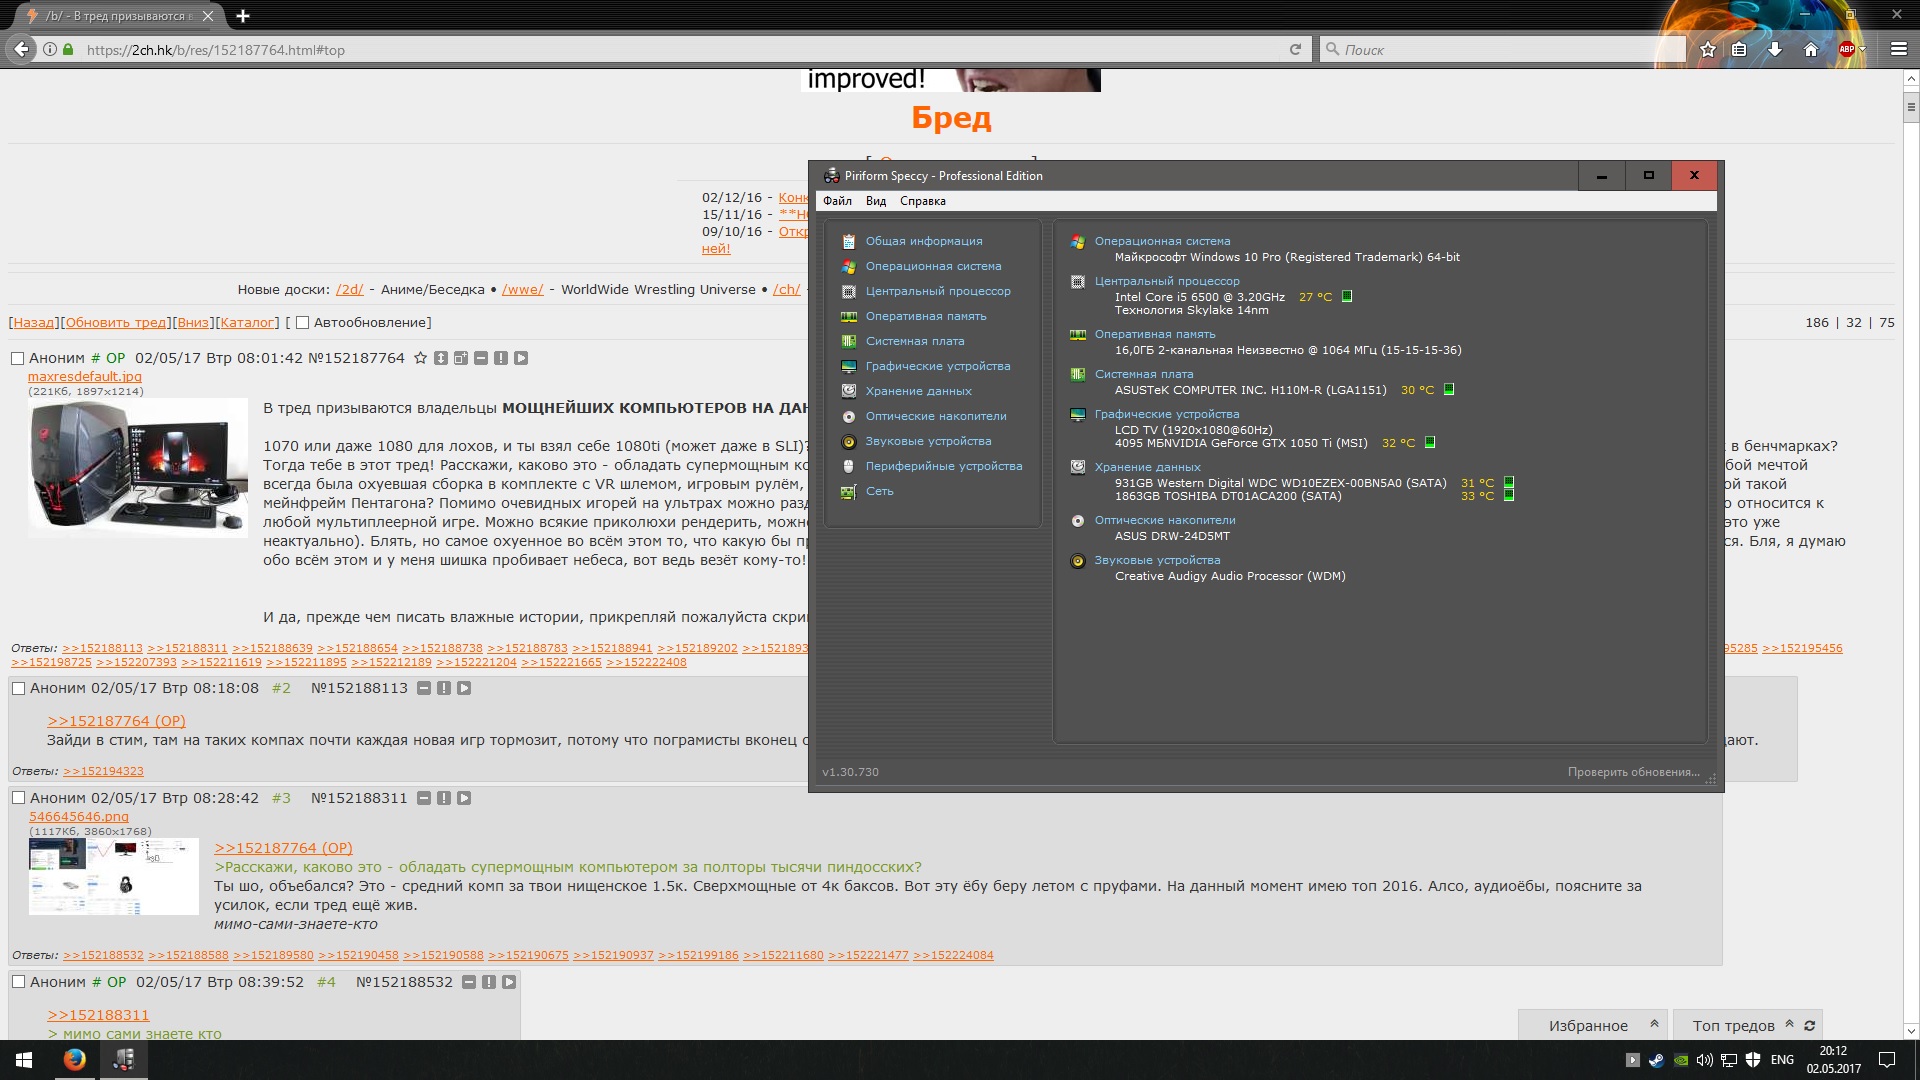The height and width of the screenshot is (1080, 1920).
Task: Tick checkbox for post №152188113
Action: coord(18,688)
